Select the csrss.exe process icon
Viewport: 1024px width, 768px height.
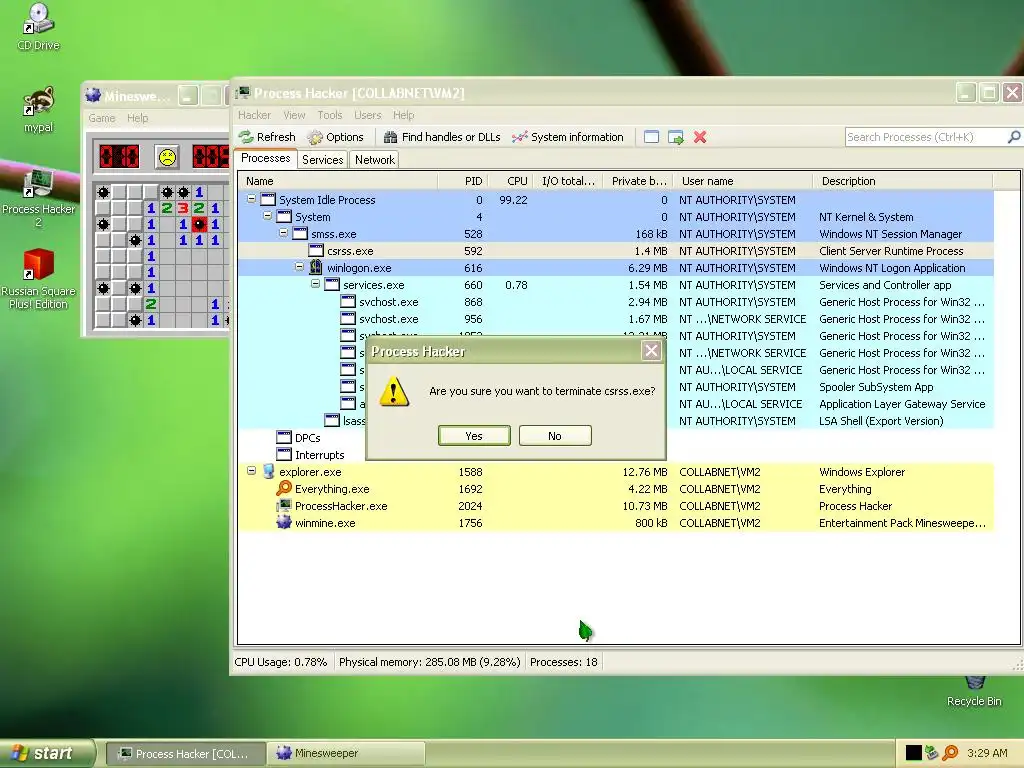316,251
